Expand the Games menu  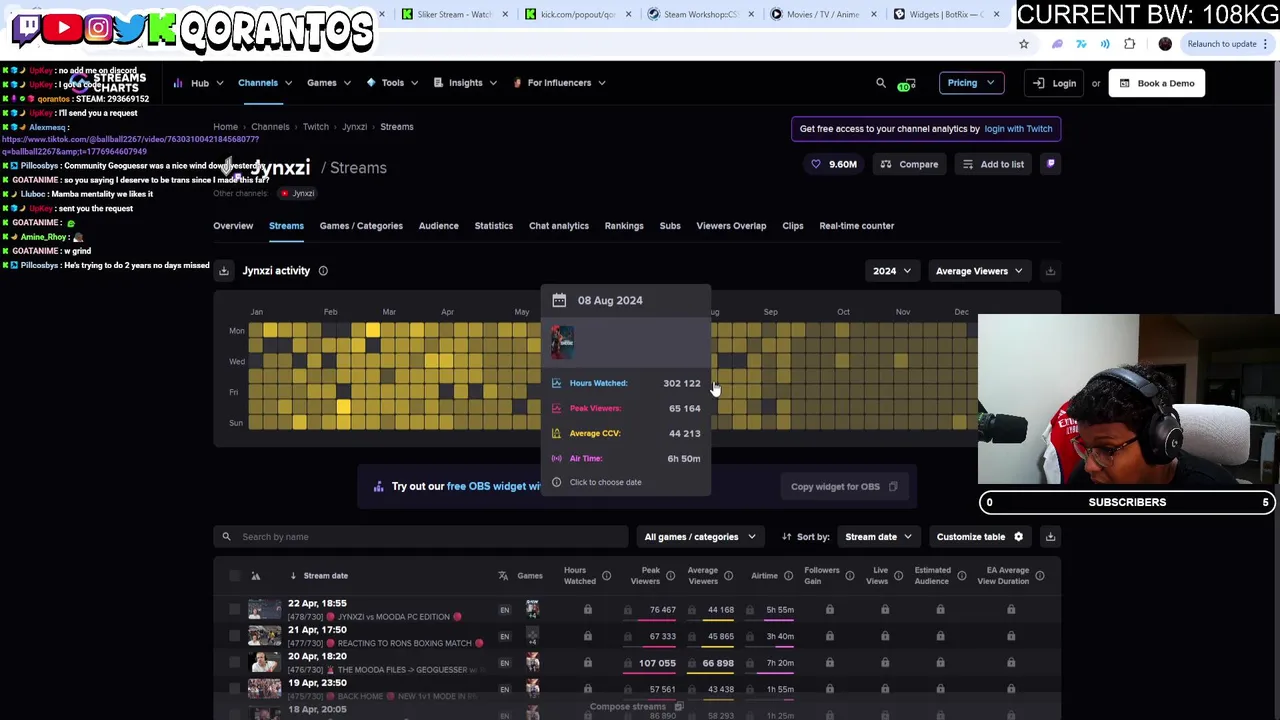329,83
